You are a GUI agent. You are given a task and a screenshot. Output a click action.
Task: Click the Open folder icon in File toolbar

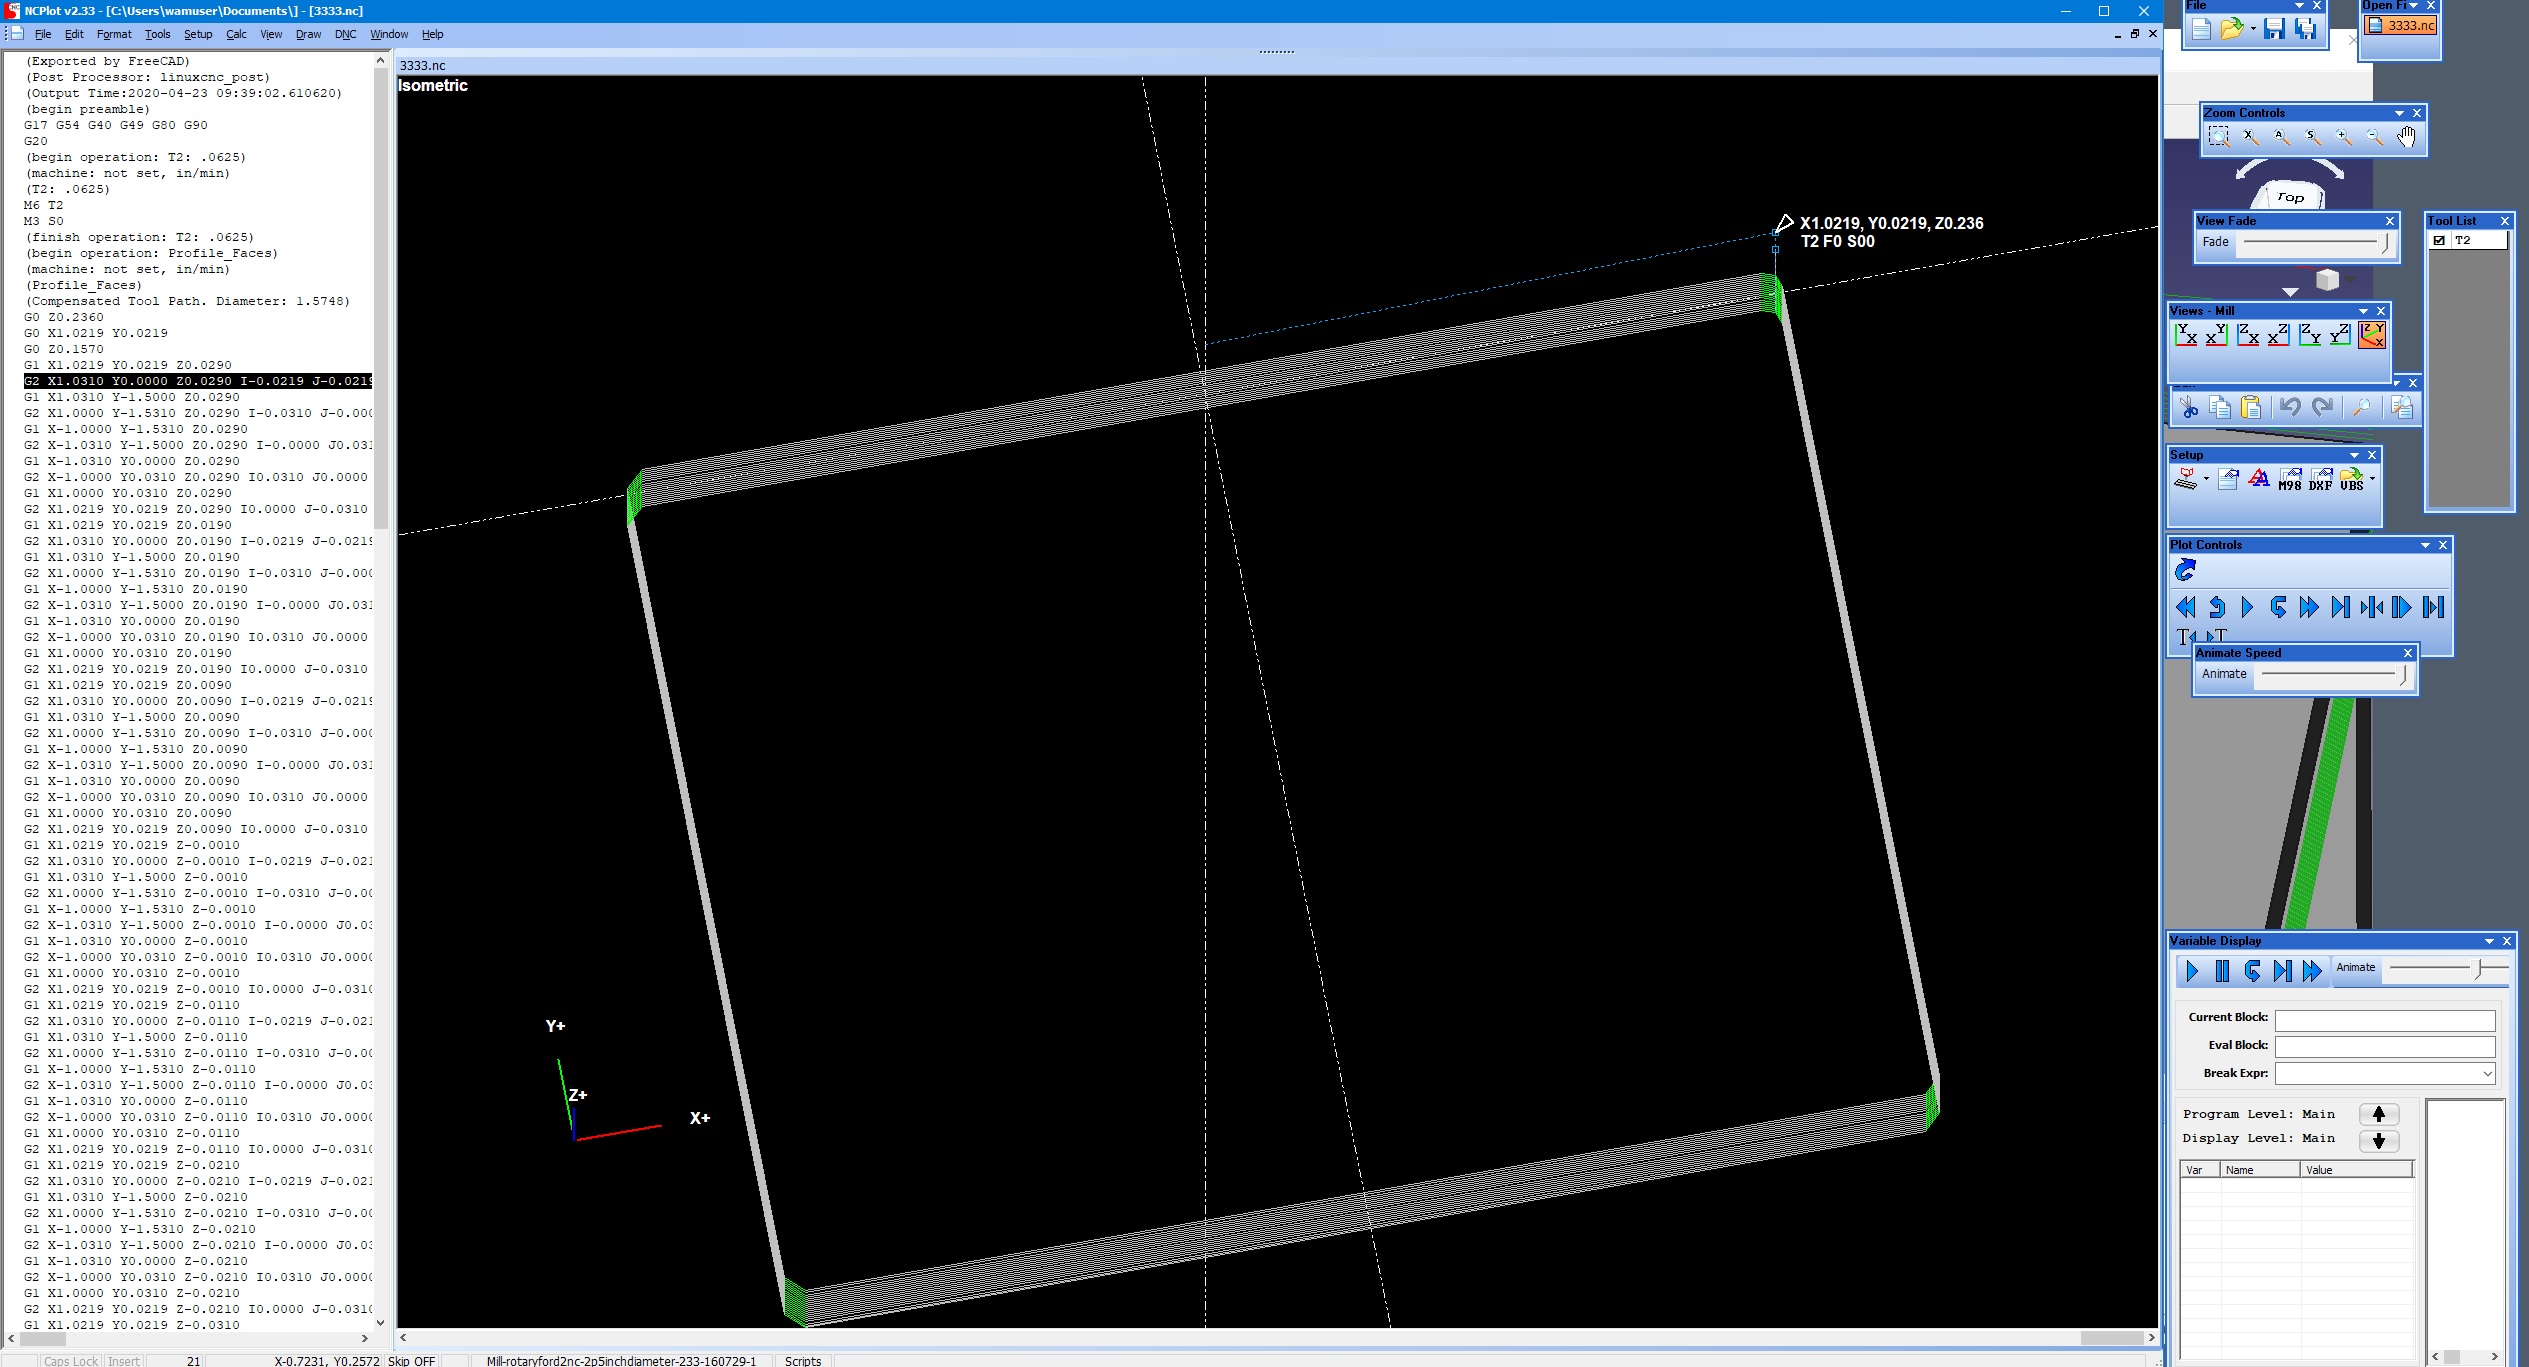(2232, 29)
